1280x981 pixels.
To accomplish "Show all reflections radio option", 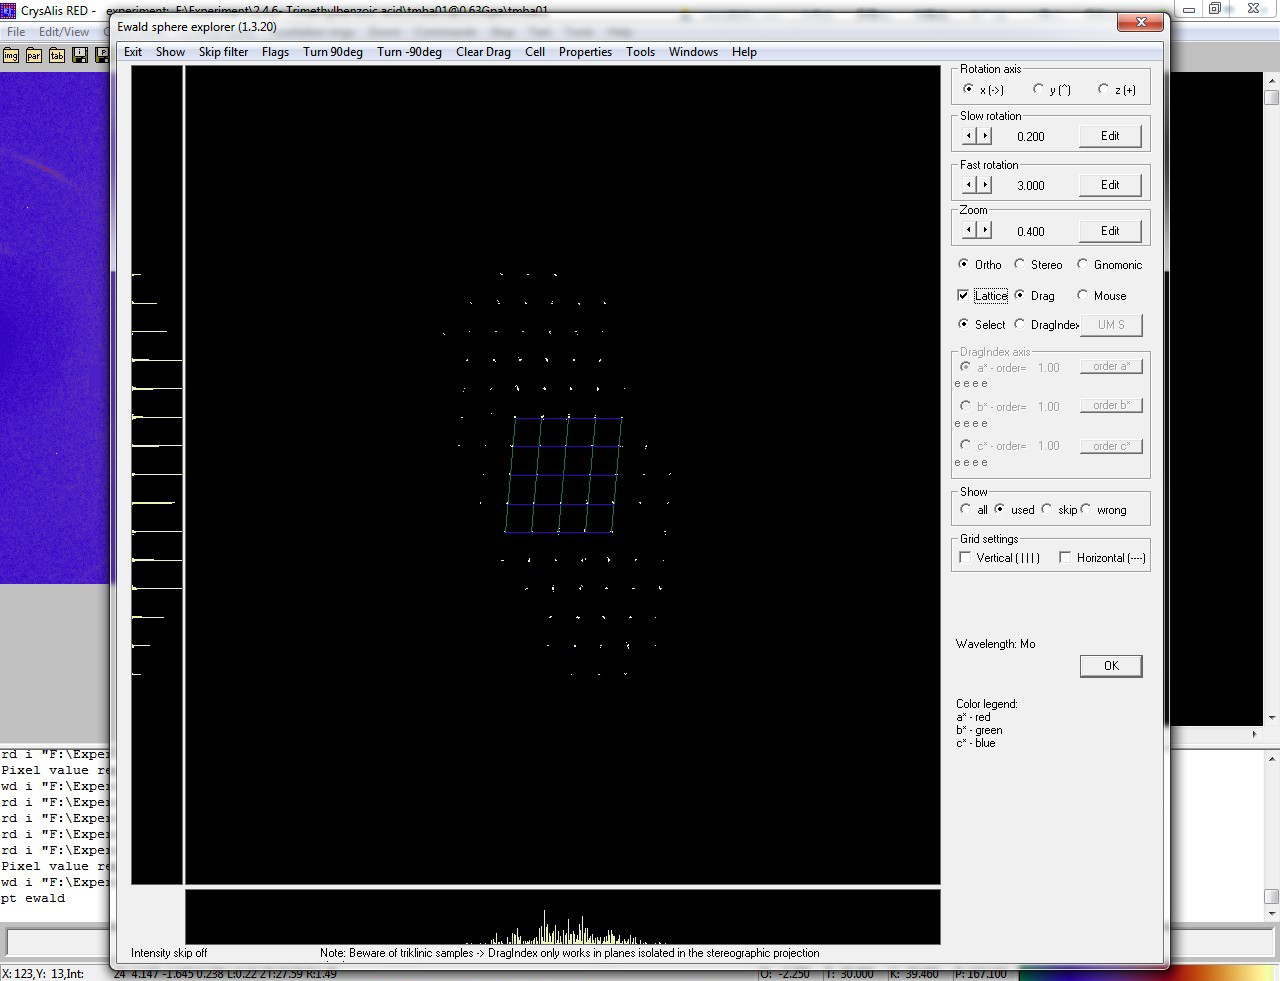I will pyautogui.click(x=966, y=510).
